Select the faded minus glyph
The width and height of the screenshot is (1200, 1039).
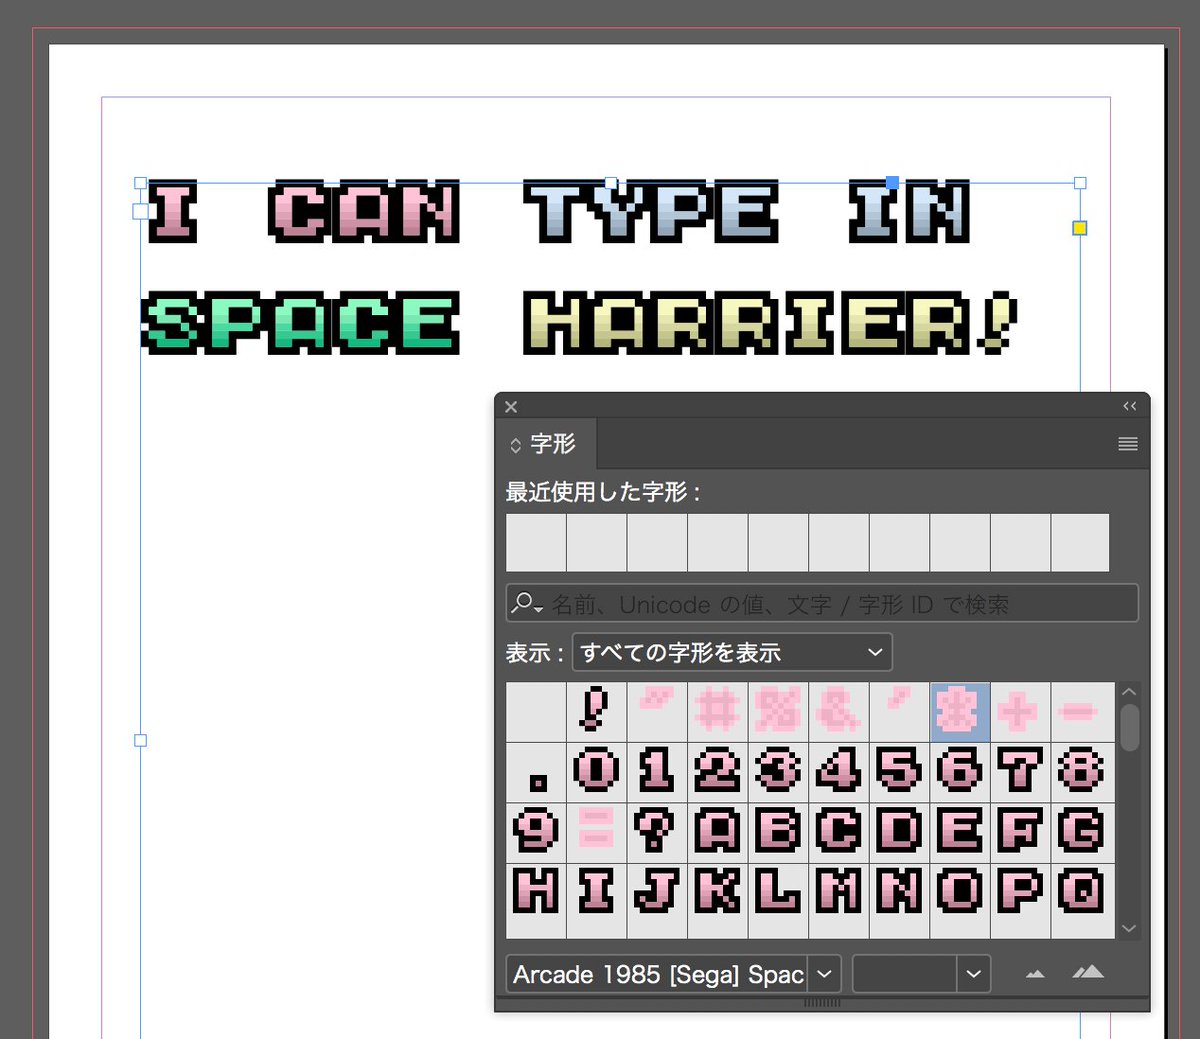1082,712
